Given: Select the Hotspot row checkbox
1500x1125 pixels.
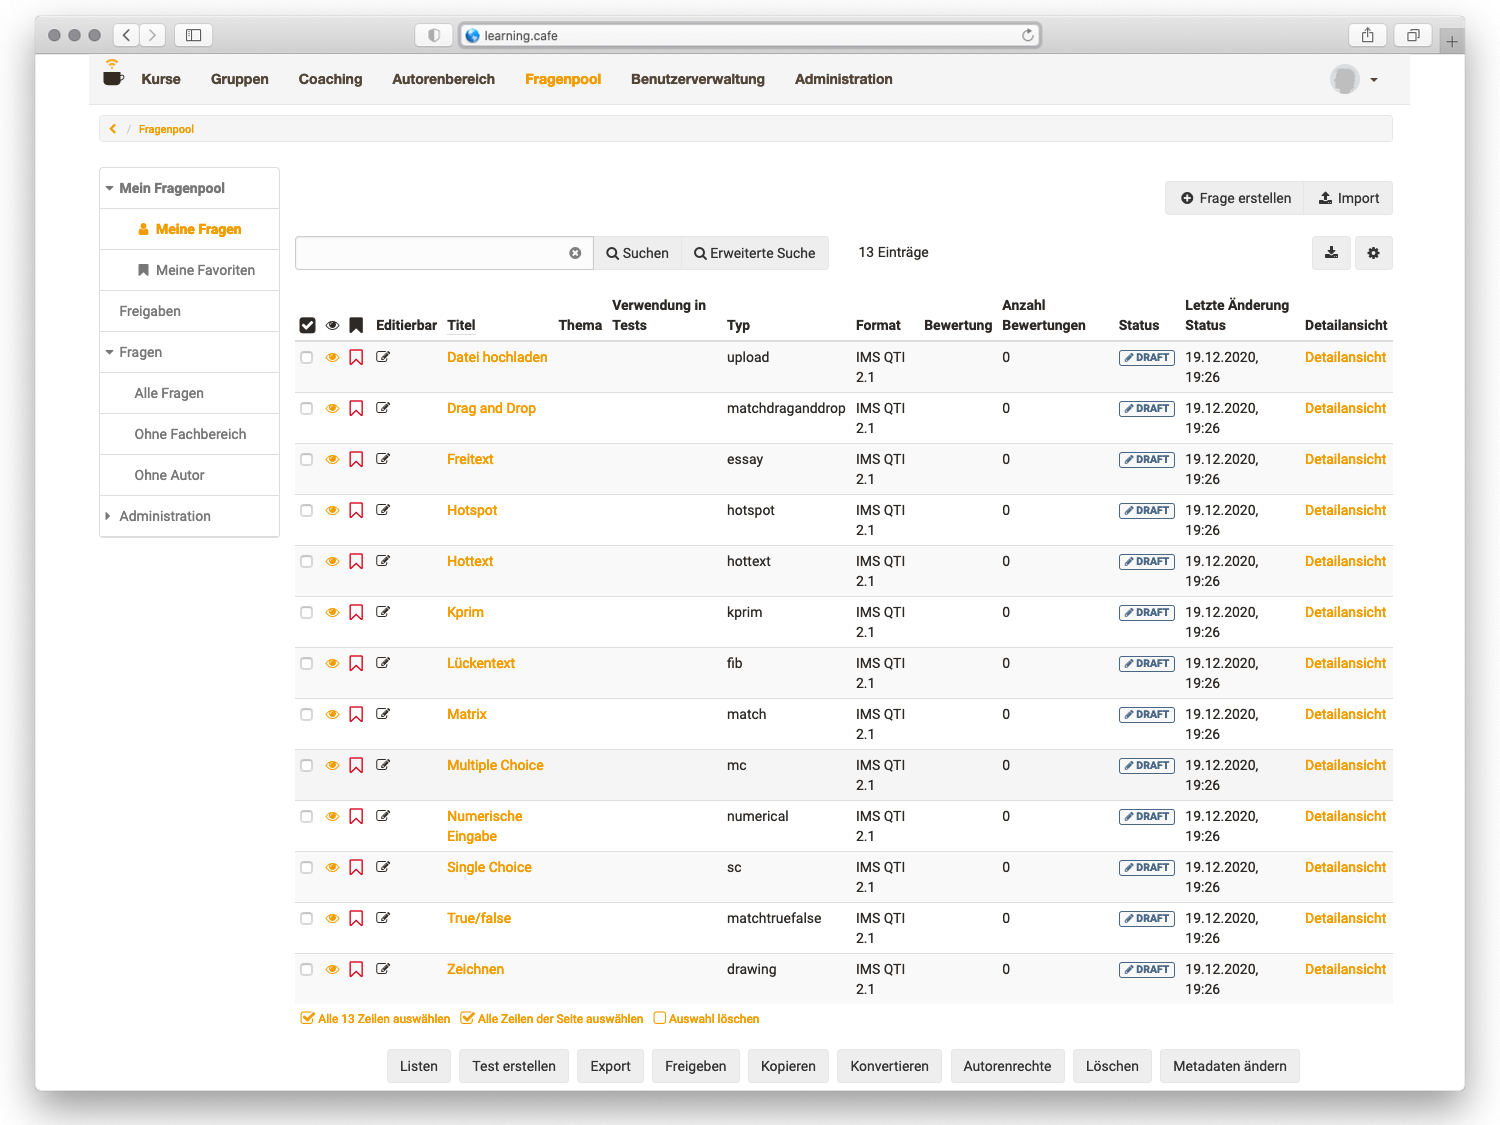Looking at the screenshot, I should [x=306, y=510].
